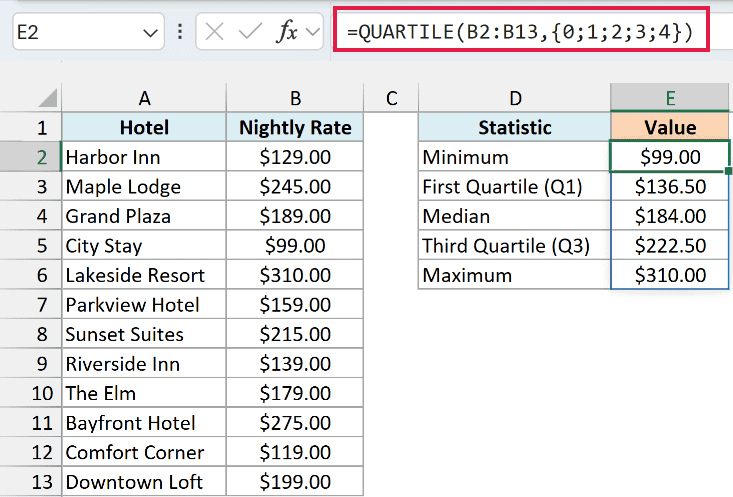Viewport: 733px width, 497px height.
Task: Select the Parkview Hotel cell
Action: (144, 304)
